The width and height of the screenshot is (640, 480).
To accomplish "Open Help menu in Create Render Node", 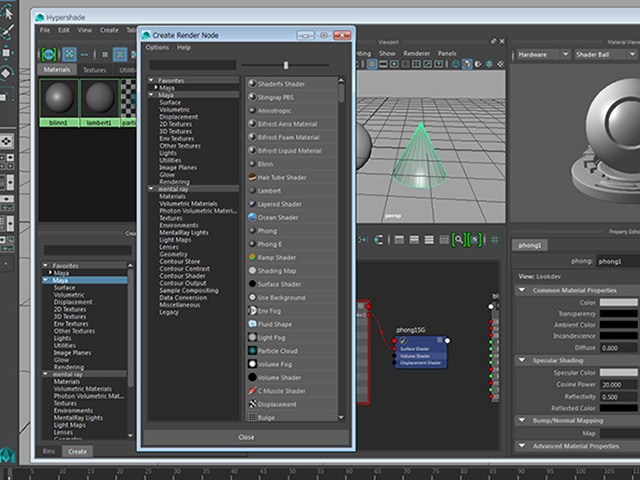I will click(x=184, y=47).
